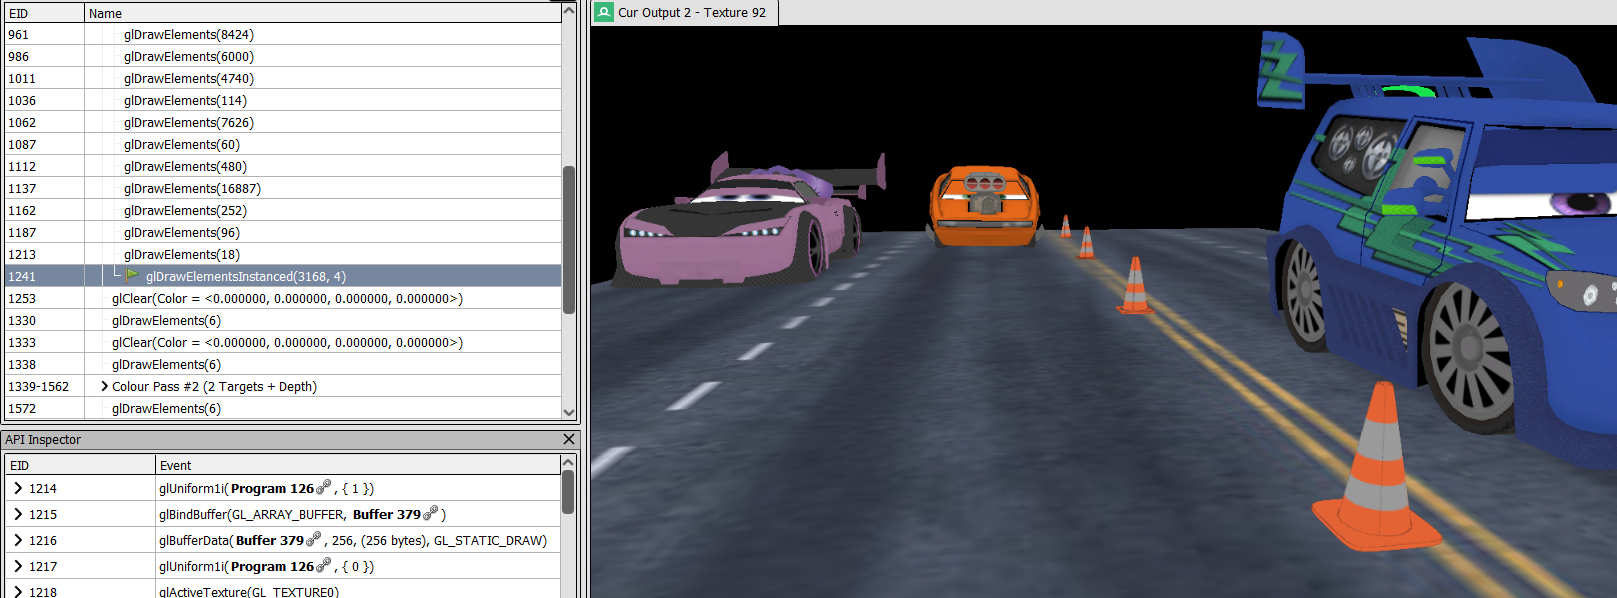1617x598 pixels.
Task: Select glDrawElements(8424) at EID 961
Action: point(189,34)
